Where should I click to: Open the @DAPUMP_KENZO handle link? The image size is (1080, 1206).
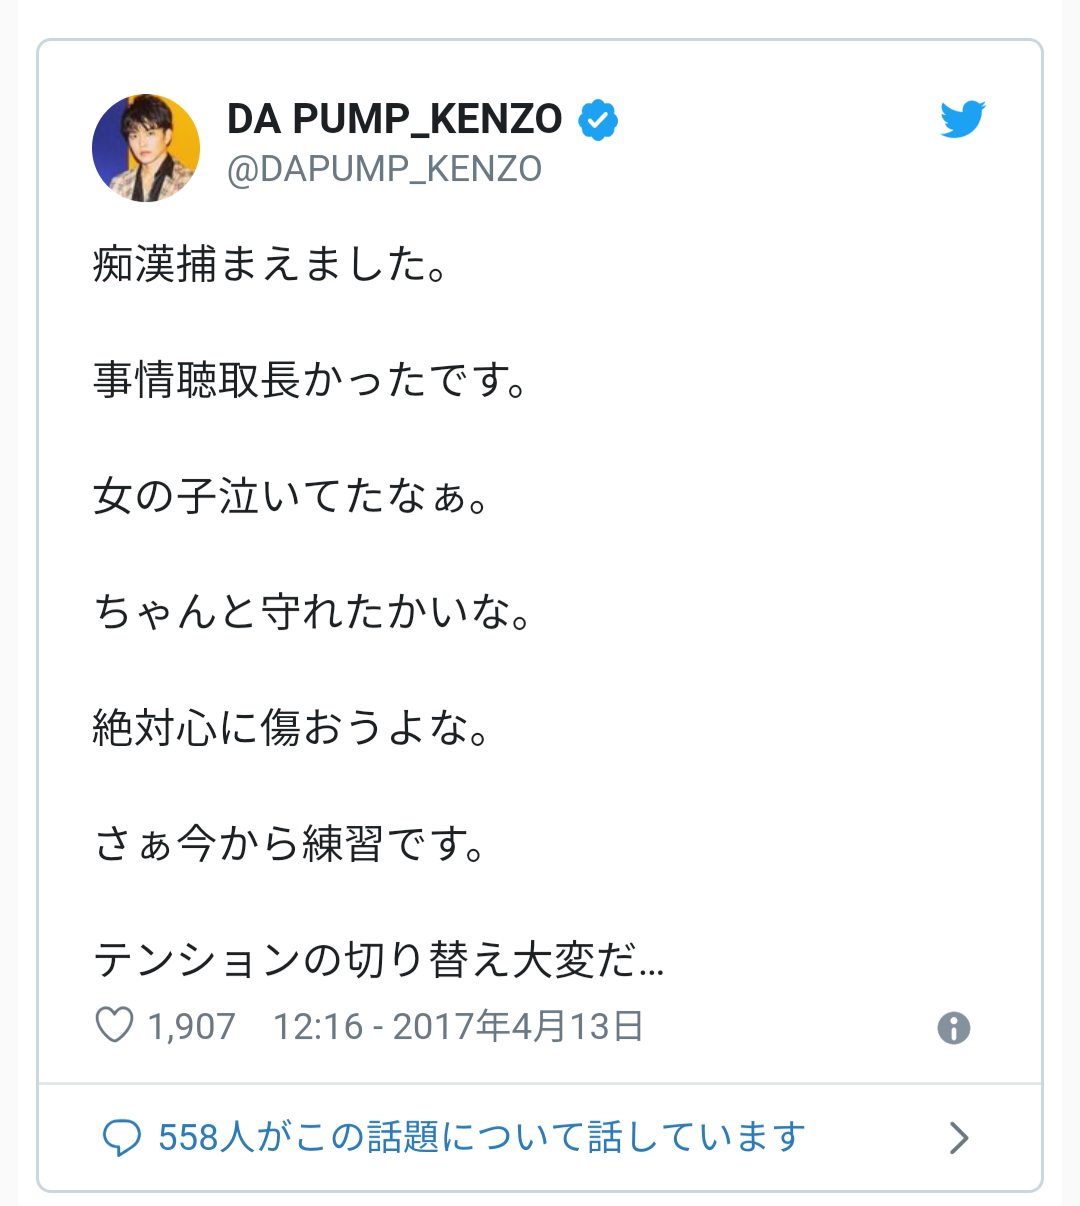(385, 169)
